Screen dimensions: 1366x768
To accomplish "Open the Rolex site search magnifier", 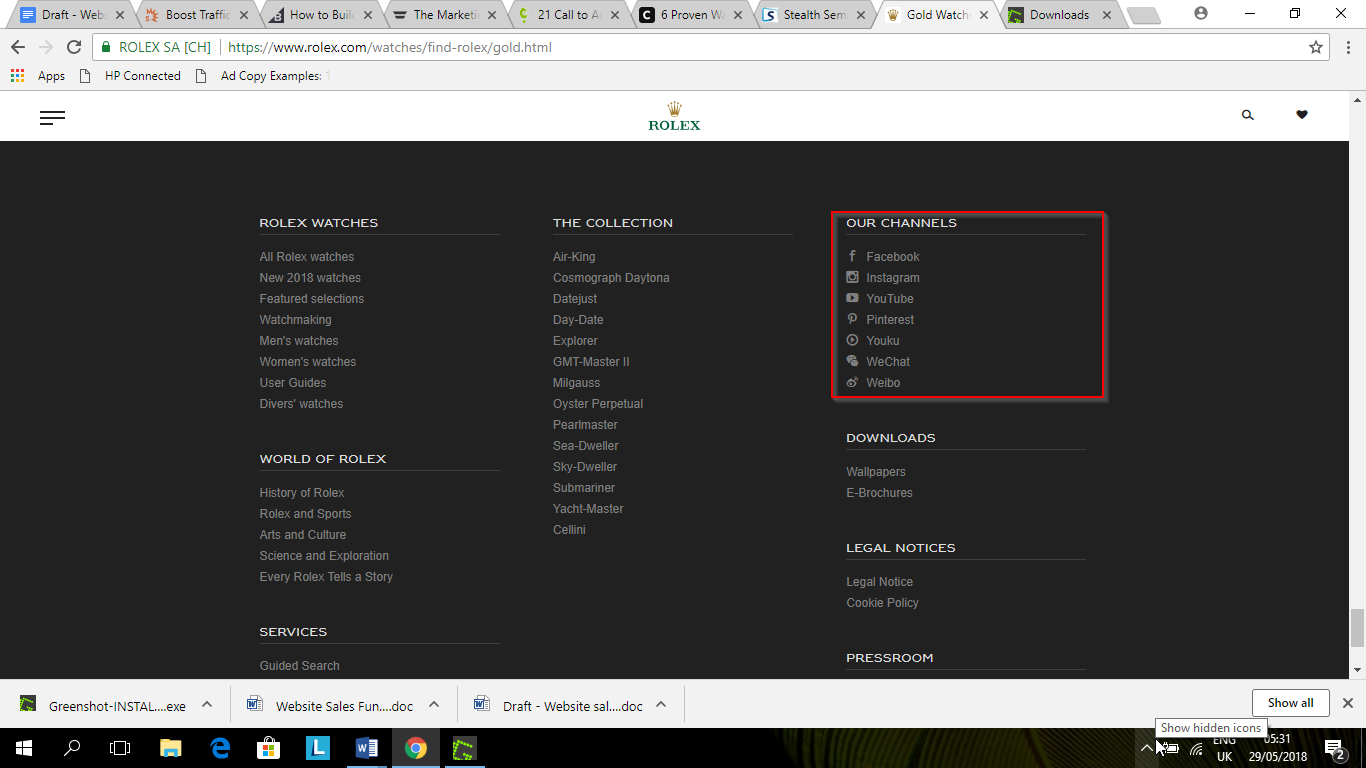I will point(1247,115).
